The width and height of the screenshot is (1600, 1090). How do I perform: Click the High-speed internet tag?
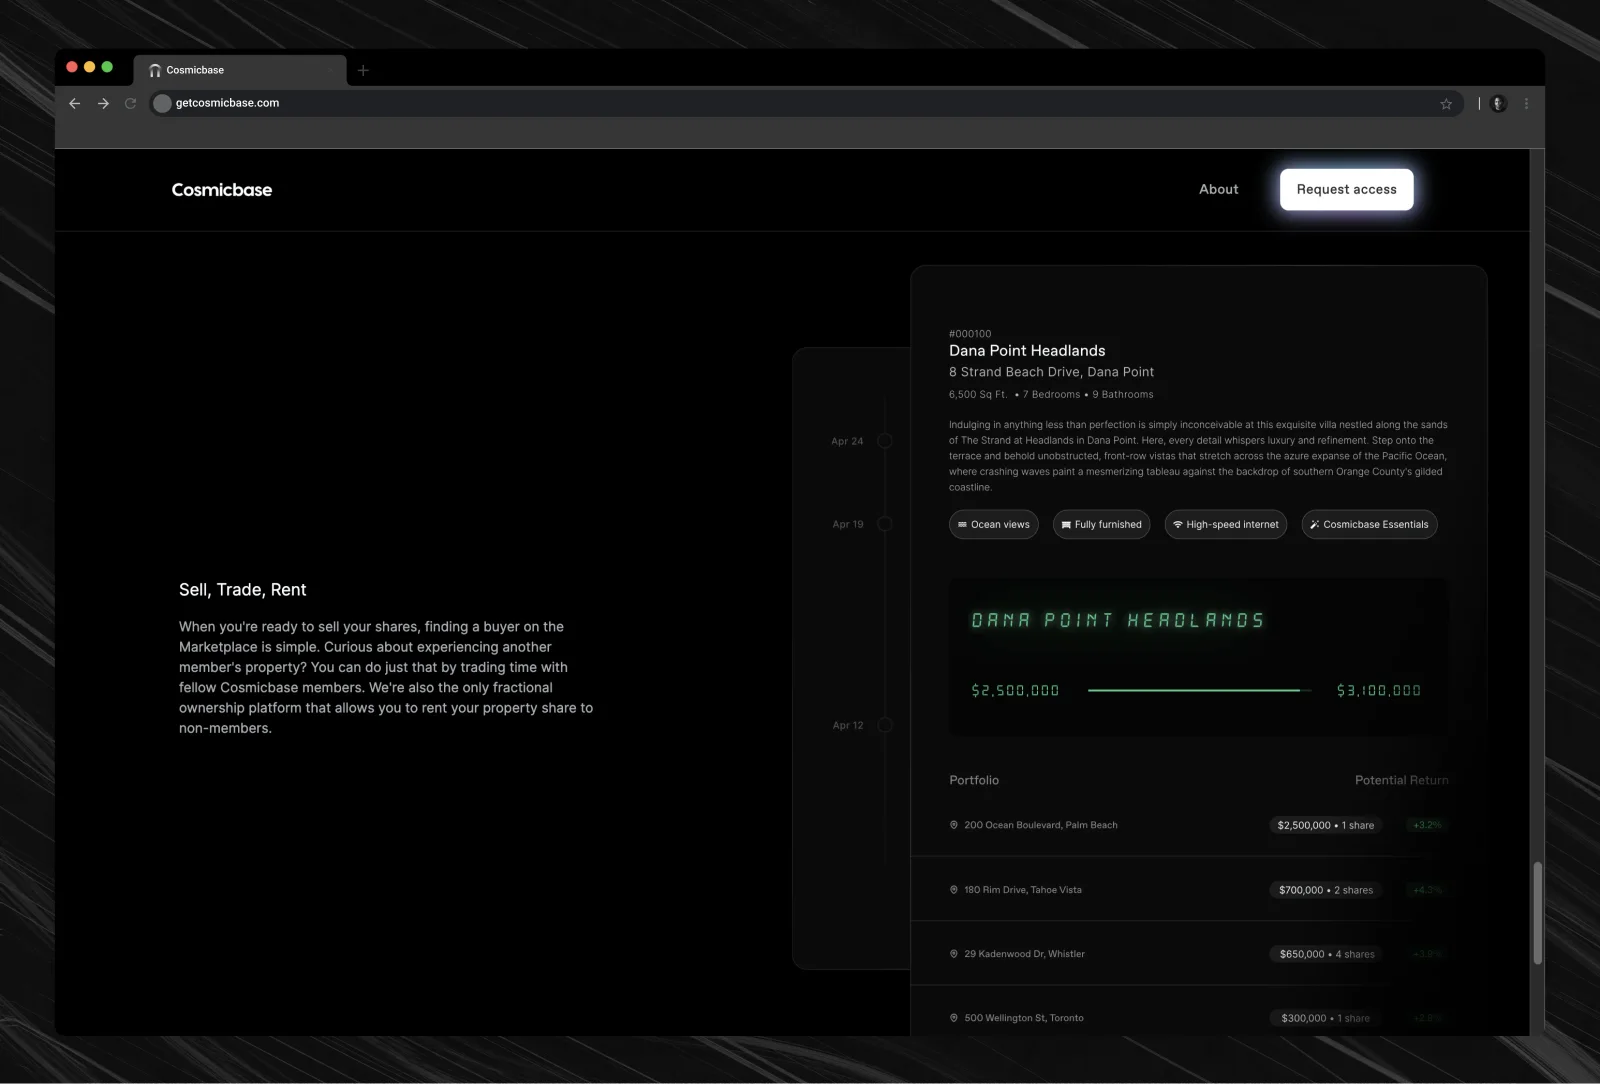pyautogui.click(x=1226, y=525)
